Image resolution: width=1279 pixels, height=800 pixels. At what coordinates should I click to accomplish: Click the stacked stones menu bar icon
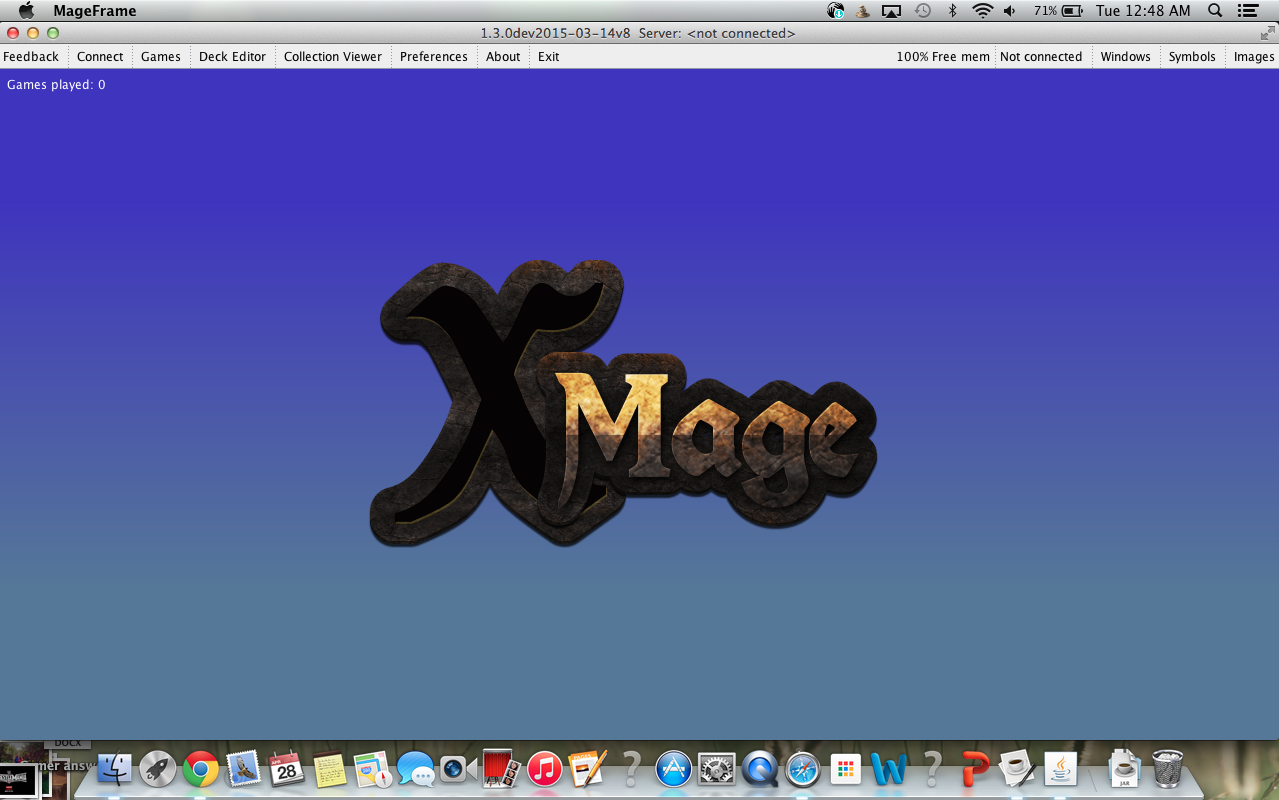click(862, 11)
